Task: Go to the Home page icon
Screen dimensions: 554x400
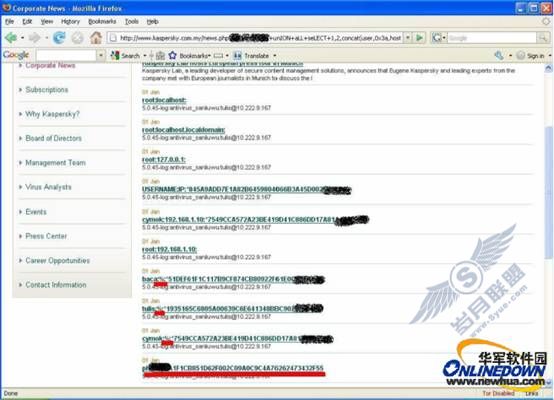Action: tap(96, 37)
